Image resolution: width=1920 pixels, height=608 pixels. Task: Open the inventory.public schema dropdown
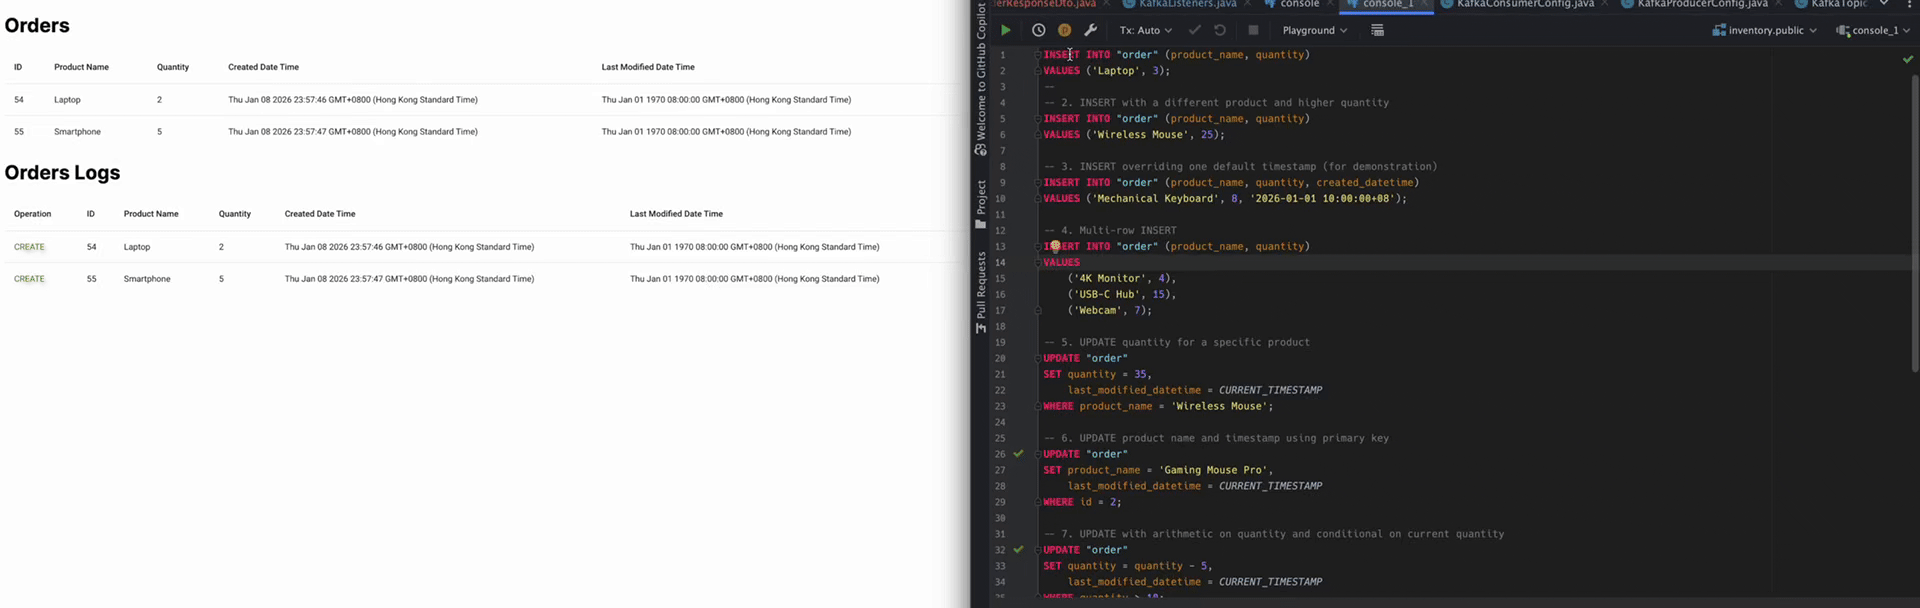point(1765,30)
